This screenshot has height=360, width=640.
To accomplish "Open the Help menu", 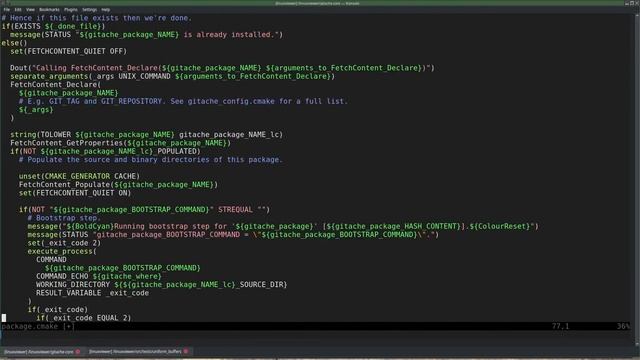I will point(106,9).
